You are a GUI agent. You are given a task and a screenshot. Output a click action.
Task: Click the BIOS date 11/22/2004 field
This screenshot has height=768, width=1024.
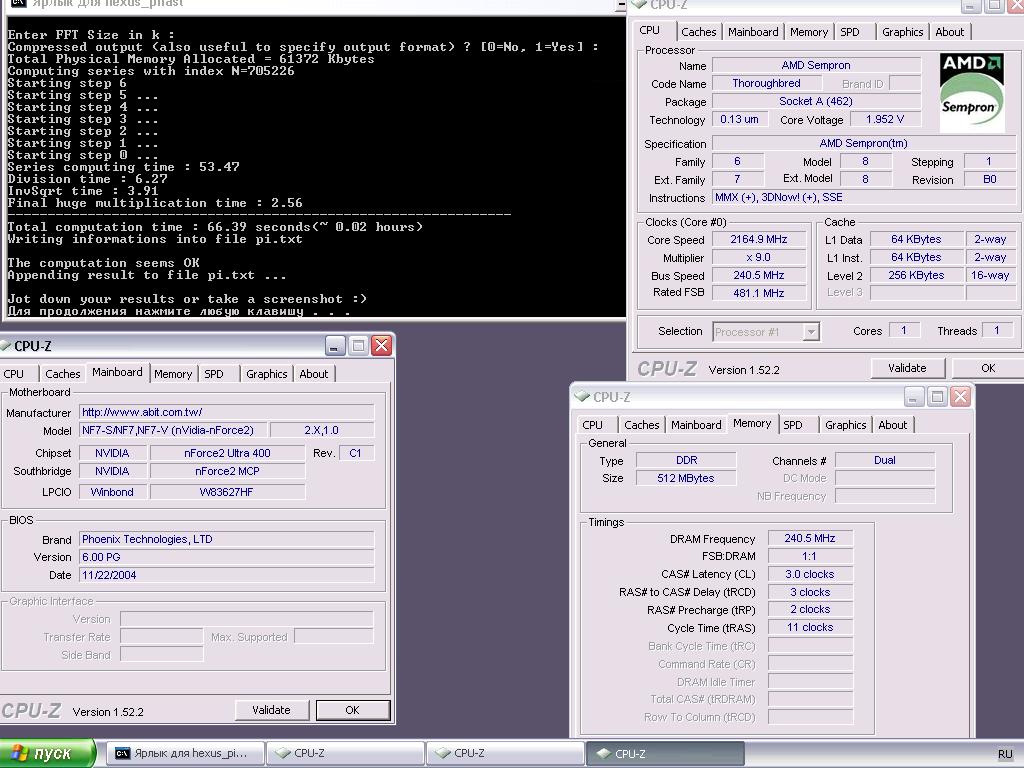pyautogui.click(x=227, y=575)
